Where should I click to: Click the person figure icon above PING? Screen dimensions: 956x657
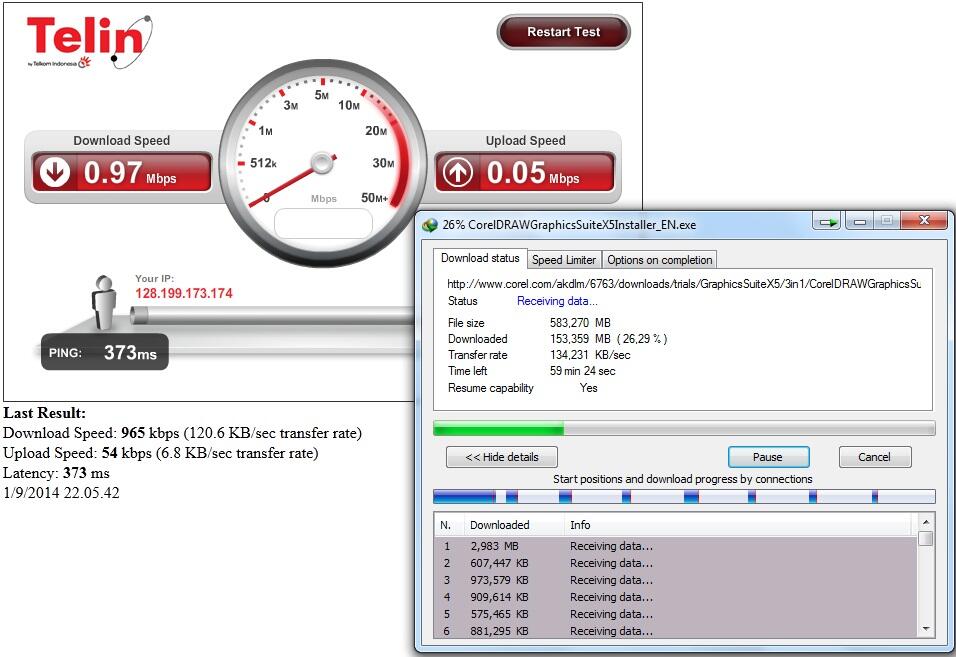pyautogui.click(x=104, y=302)
